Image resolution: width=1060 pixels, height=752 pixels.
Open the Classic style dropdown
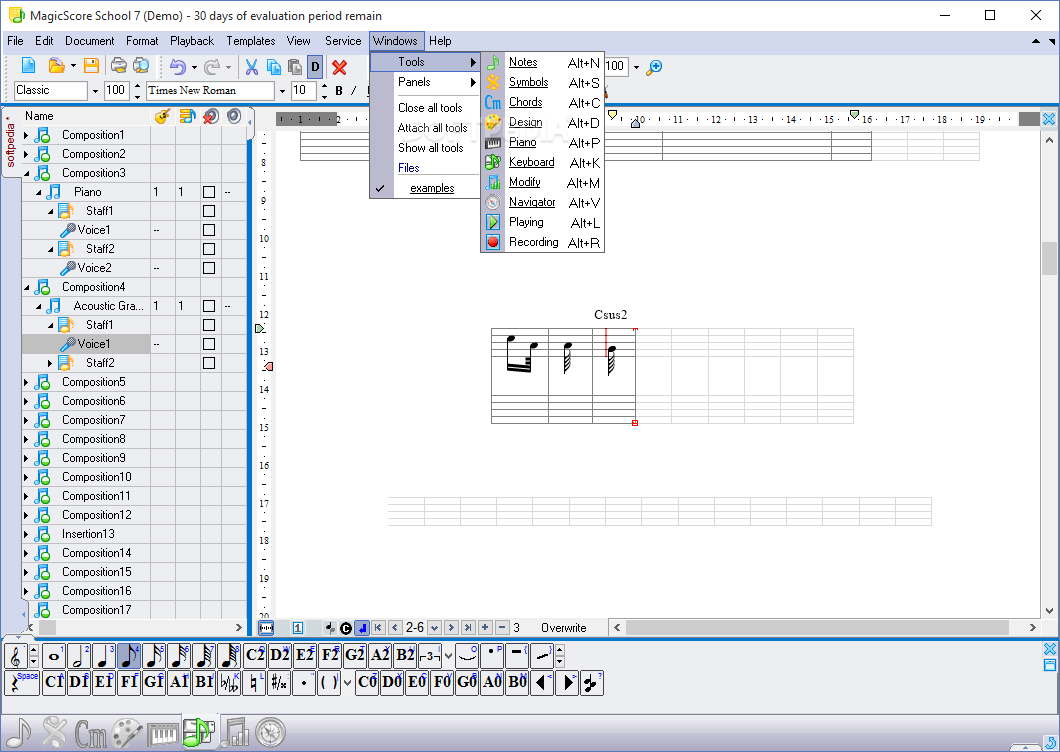(x=95, y=91)
